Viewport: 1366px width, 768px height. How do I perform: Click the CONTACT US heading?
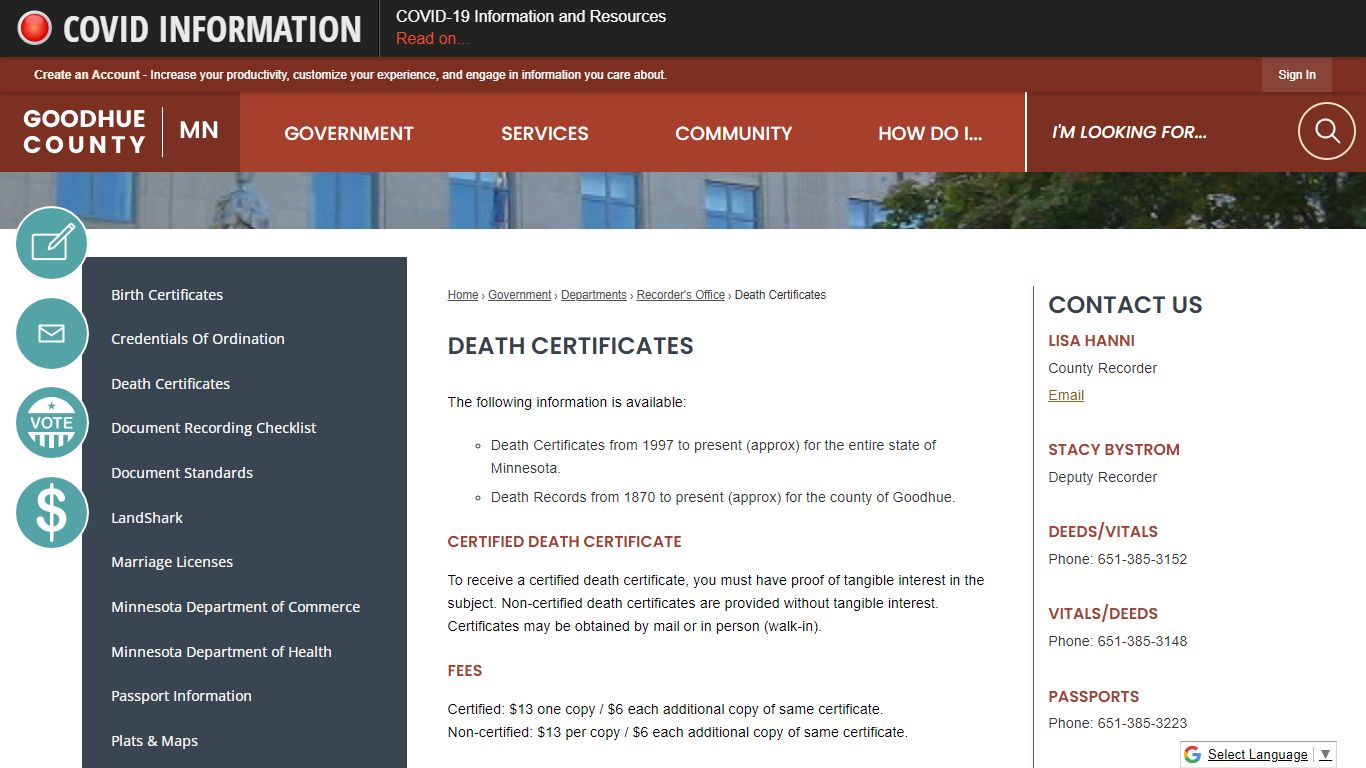[x=1125, y=305]
